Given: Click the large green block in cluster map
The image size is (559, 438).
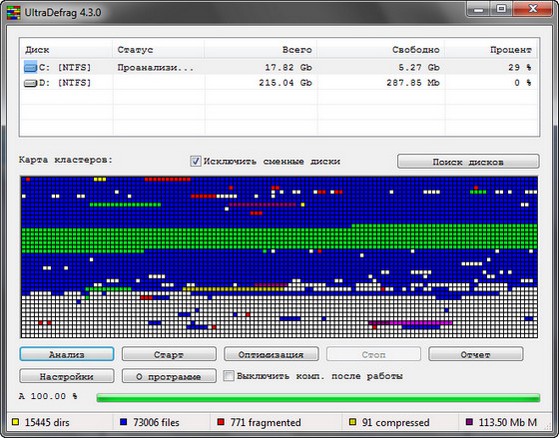Looking at the screenshot, I should pyautogui.click(x=279, y=238).
